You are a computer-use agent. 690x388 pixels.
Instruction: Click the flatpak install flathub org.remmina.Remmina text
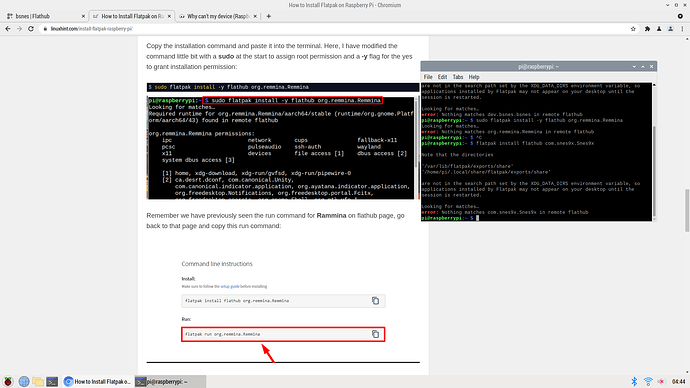point(237,301)
